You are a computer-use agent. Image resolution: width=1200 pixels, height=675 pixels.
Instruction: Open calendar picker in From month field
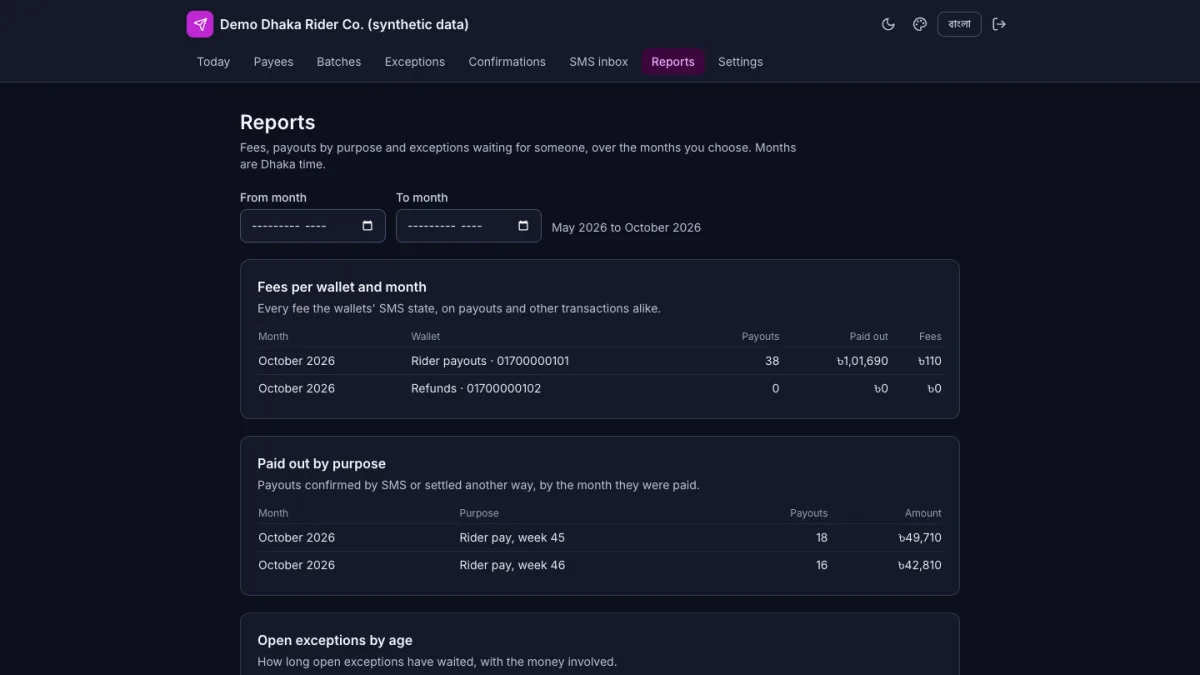[x=367, y=226]
